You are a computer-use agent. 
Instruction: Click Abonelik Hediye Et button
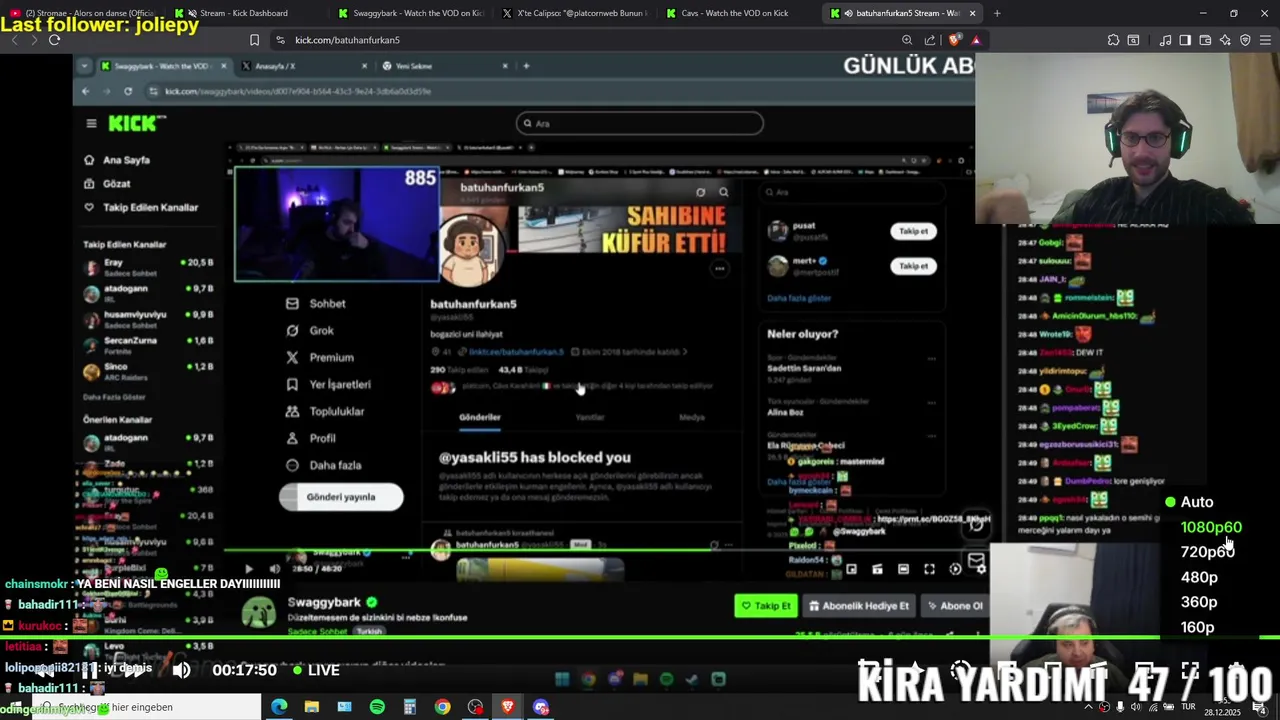tap(859, 605)
